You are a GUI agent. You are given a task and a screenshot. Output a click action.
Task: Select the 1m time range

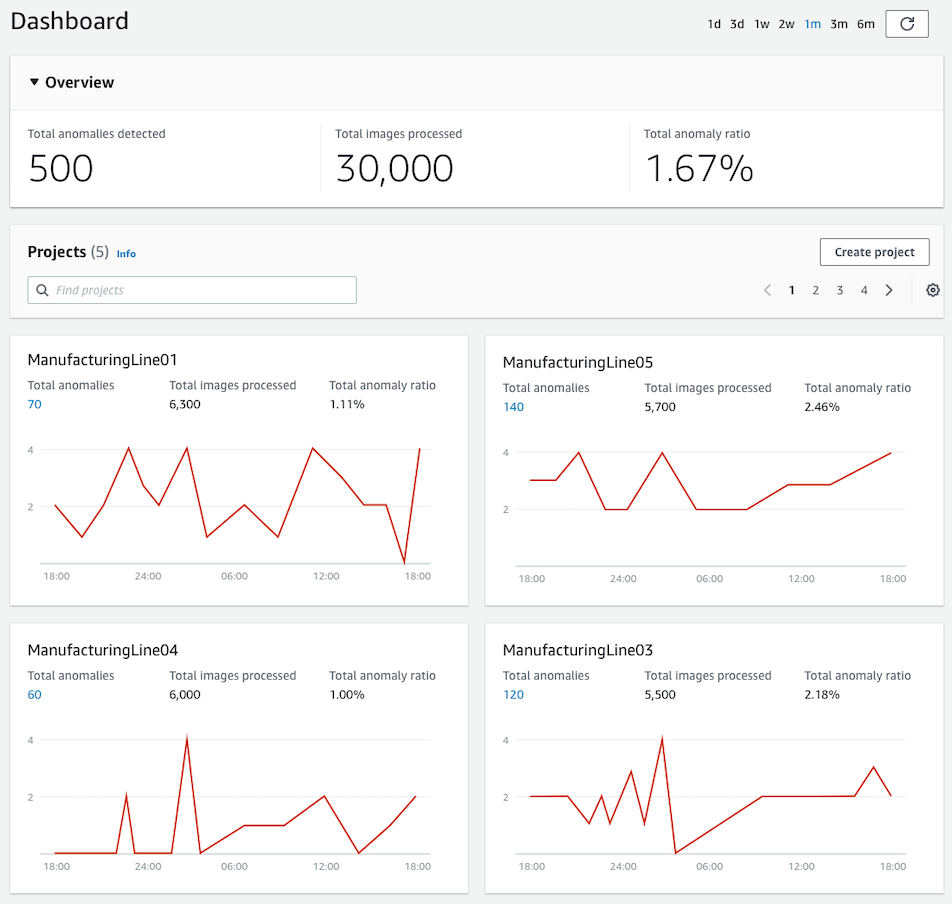point(812,24)
